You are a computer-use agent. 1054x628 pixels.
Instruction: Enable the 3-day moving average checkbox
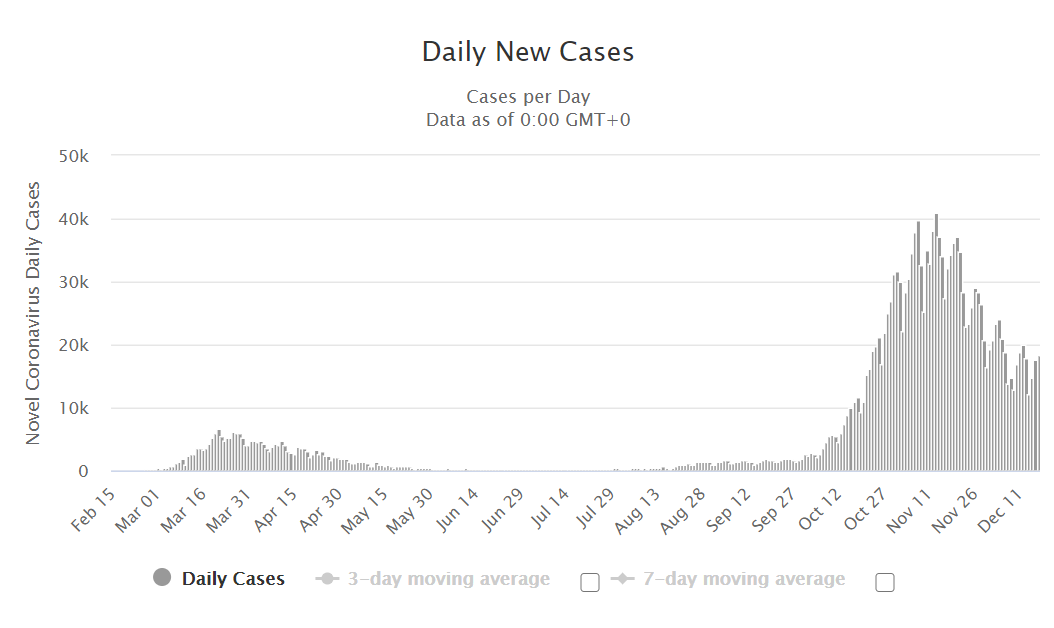(590, 582)
